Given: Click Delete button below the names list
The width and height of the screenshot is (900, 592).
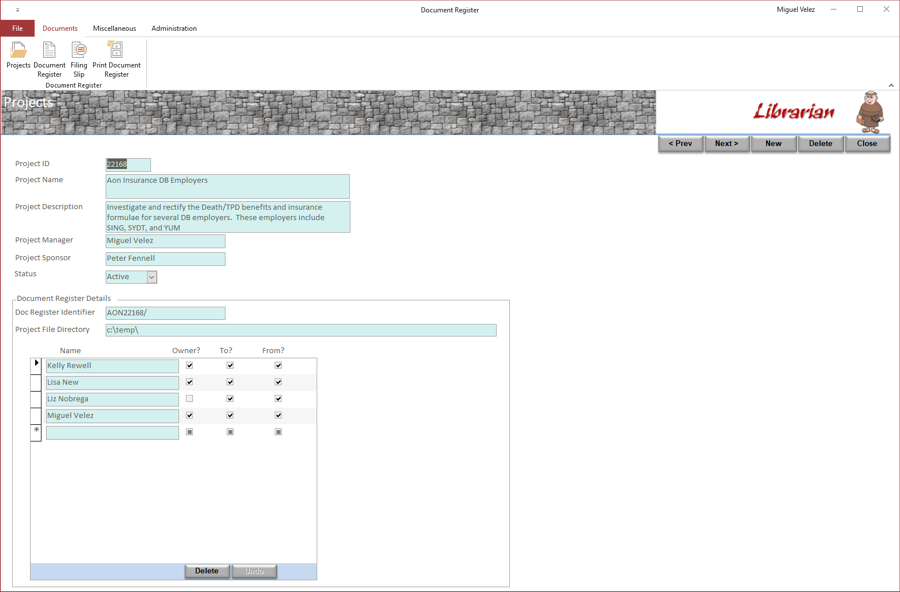Looking at the screenshot, I should point(207,571).
